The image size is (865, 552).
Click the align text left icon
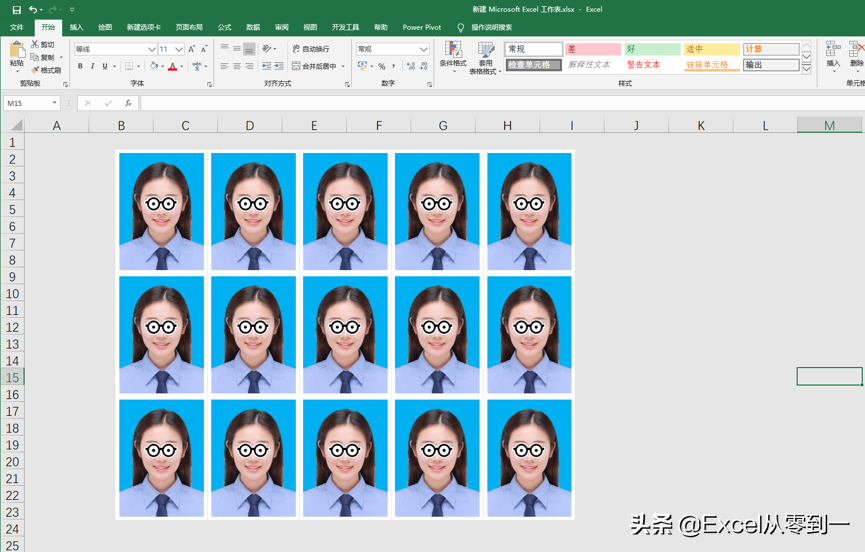225,66
